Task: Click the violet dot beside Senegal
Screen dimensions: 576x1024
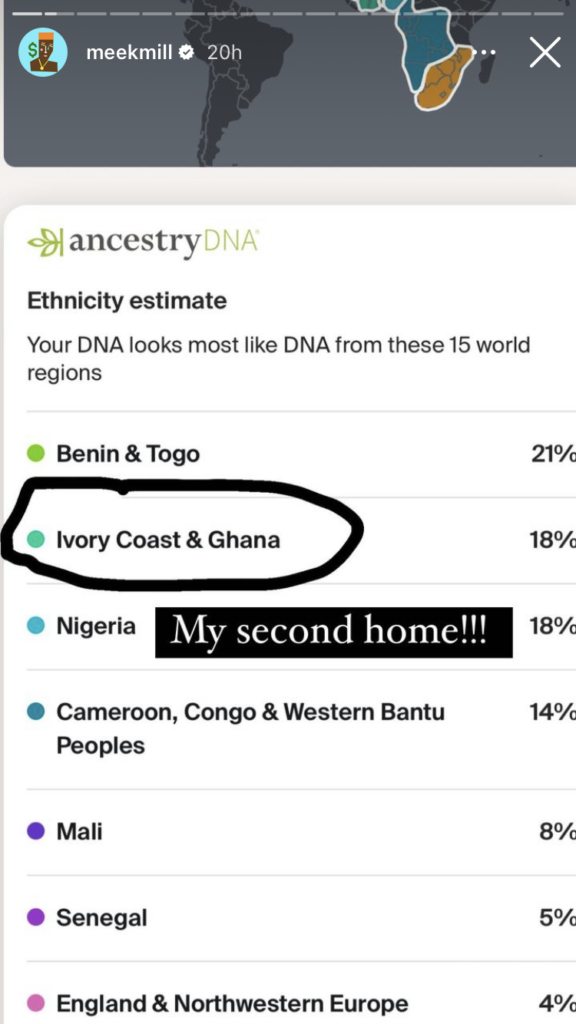Action: 37,917
